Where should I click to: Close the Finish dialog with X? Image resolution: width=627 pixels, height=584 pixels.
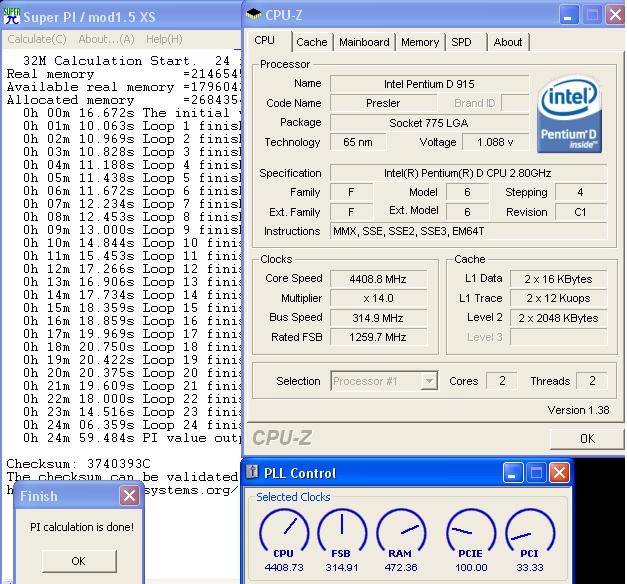pyautogui.click(x=129, y=496)
